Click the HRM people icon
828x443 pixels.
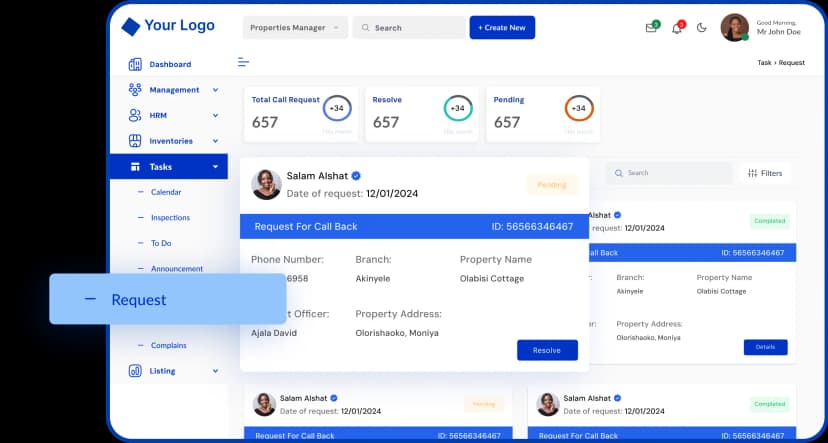pyautogui.click(x=135, y=115)
